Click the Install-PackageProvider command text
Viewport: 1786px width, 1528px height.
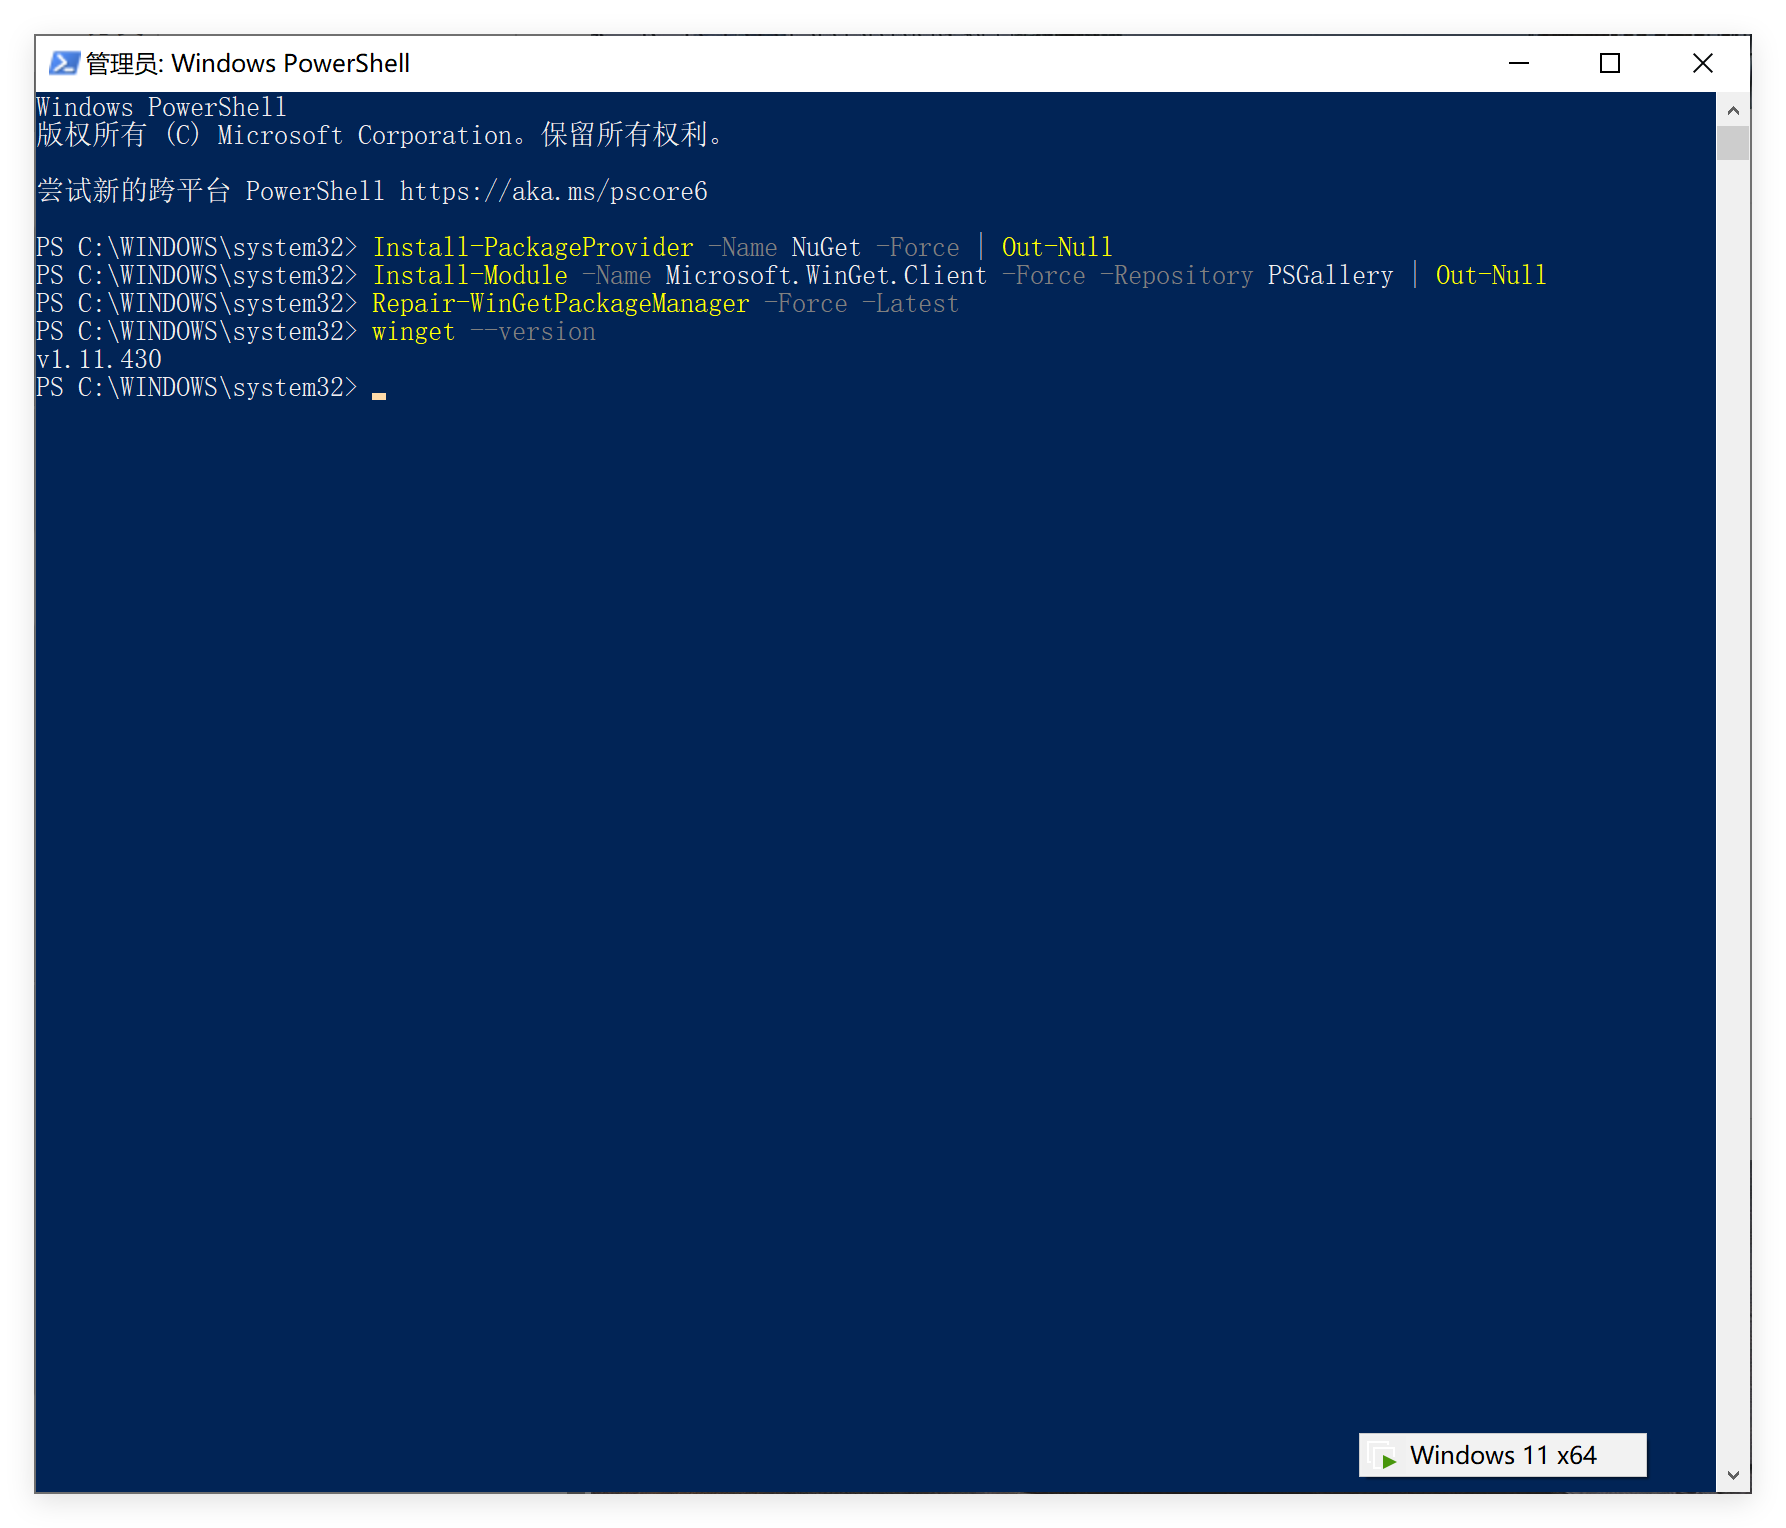point(532,247)
